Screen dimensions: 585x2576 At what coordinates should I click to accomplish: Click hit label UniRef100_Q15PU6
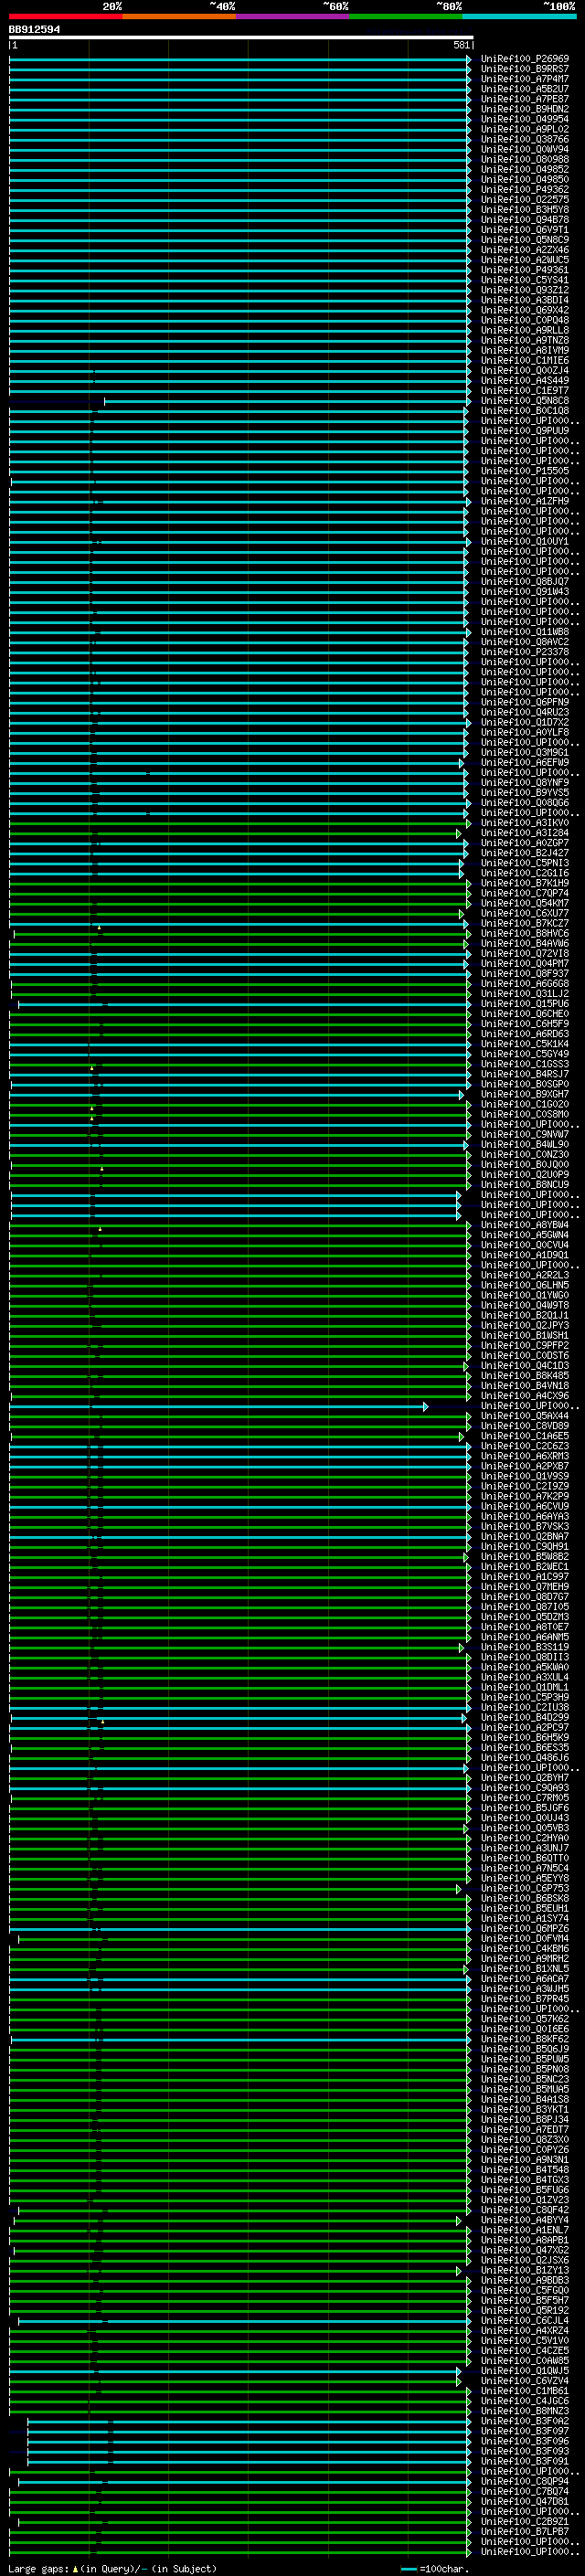coord(525,1003)
